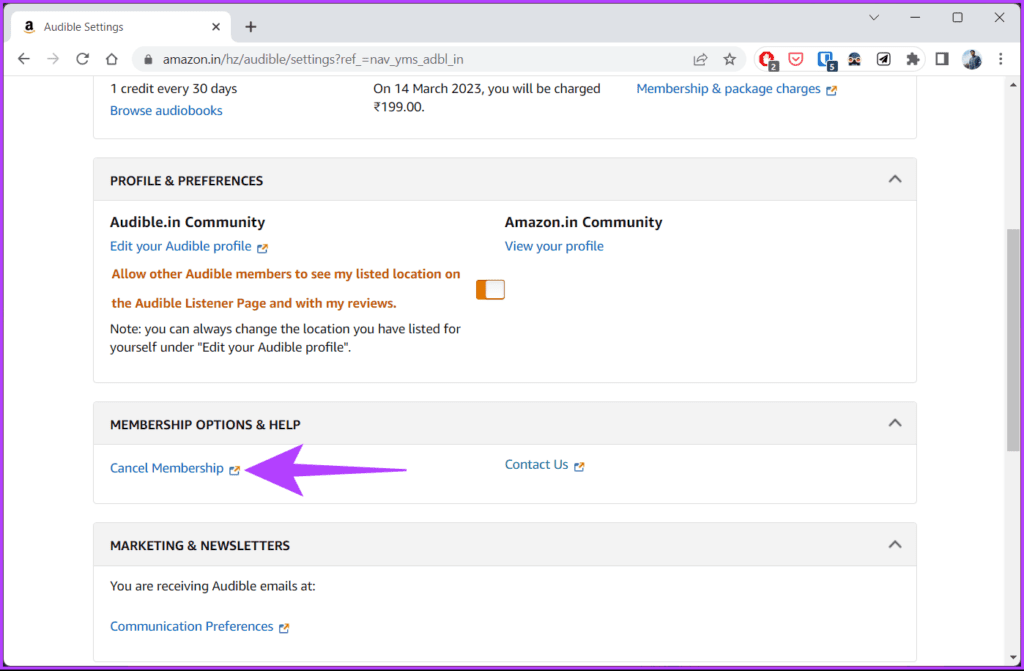The width and height of the screenshot is (1024, 671).
Task: Click the padlock site info icon
Action: tap(148, 59)
